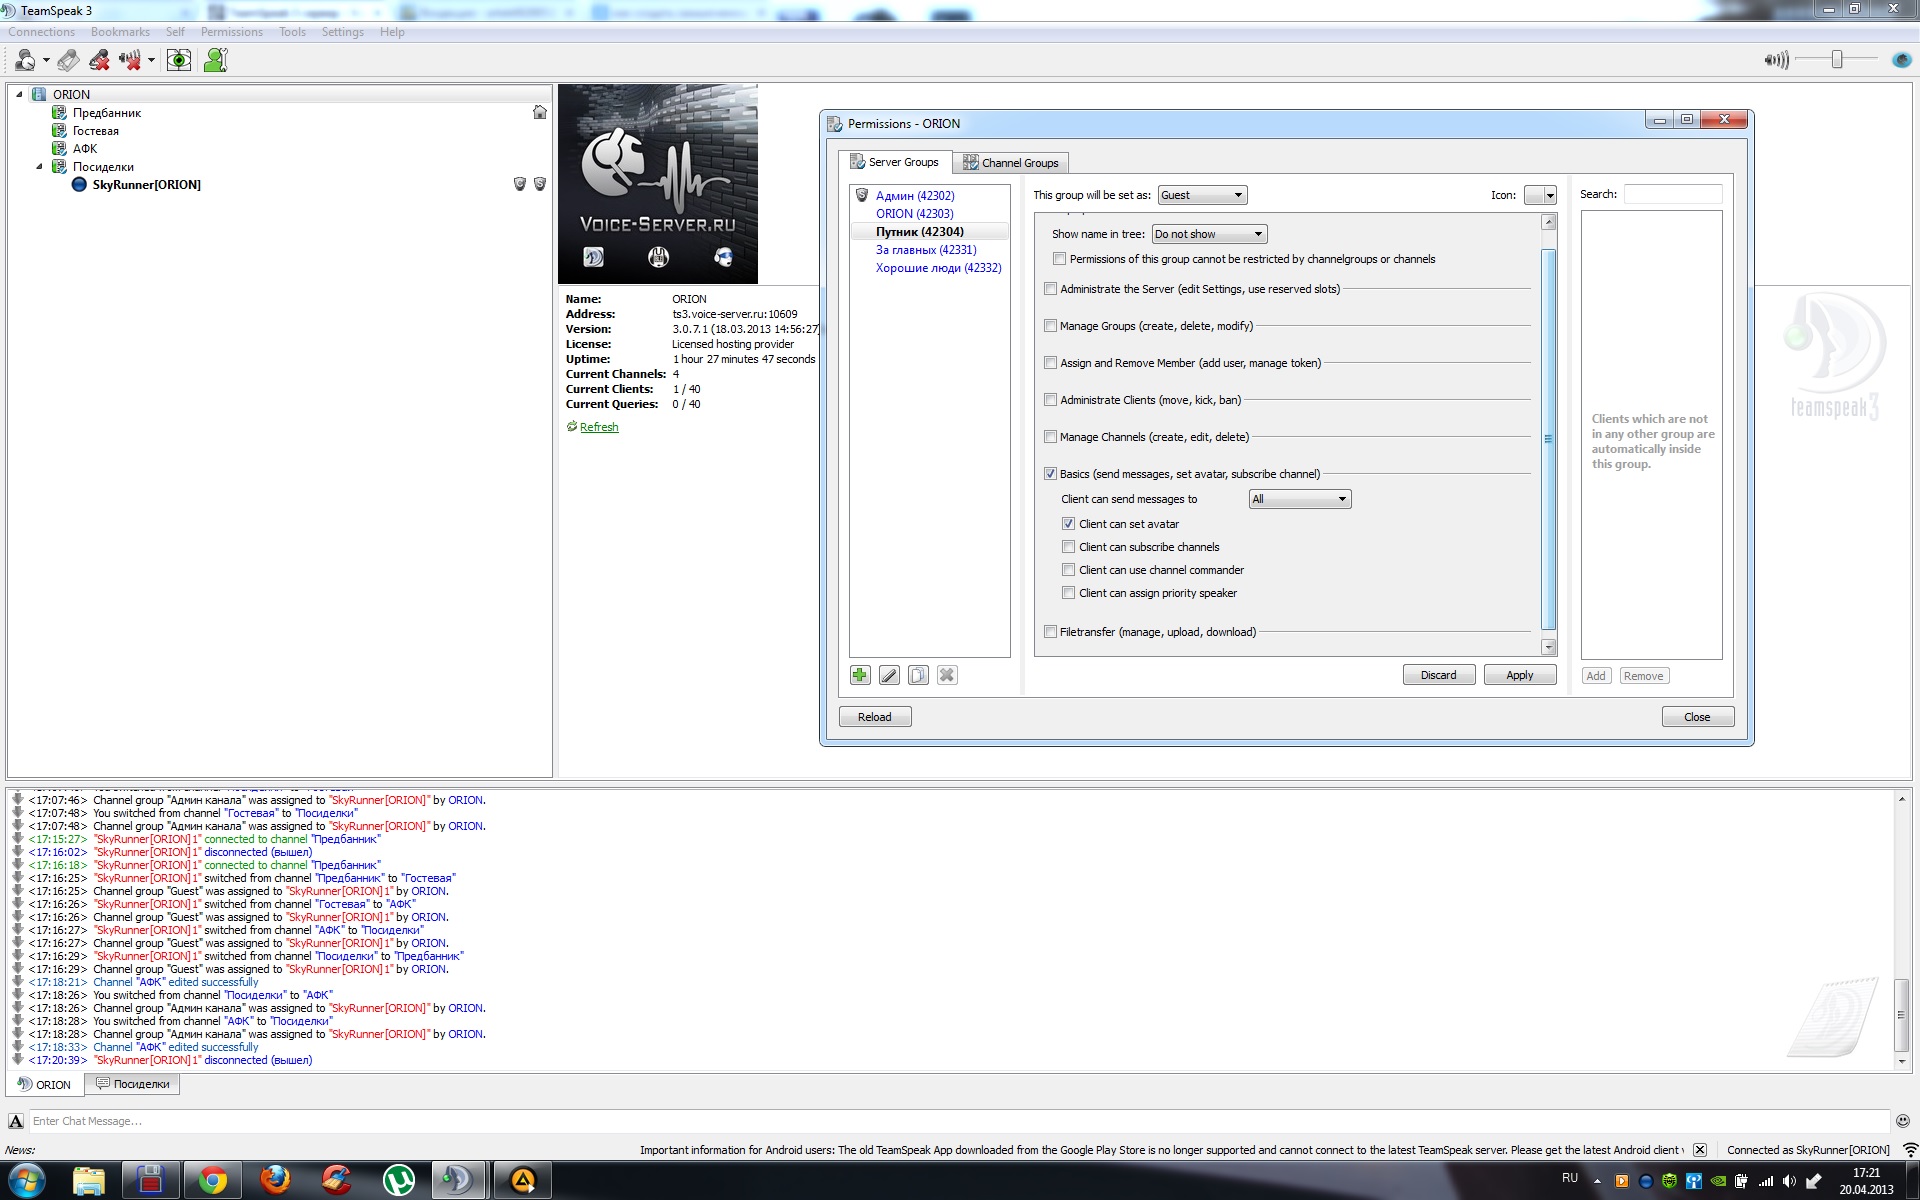
Task: Open Firefox from the taskbar
Action: (x=275, y=1181)
